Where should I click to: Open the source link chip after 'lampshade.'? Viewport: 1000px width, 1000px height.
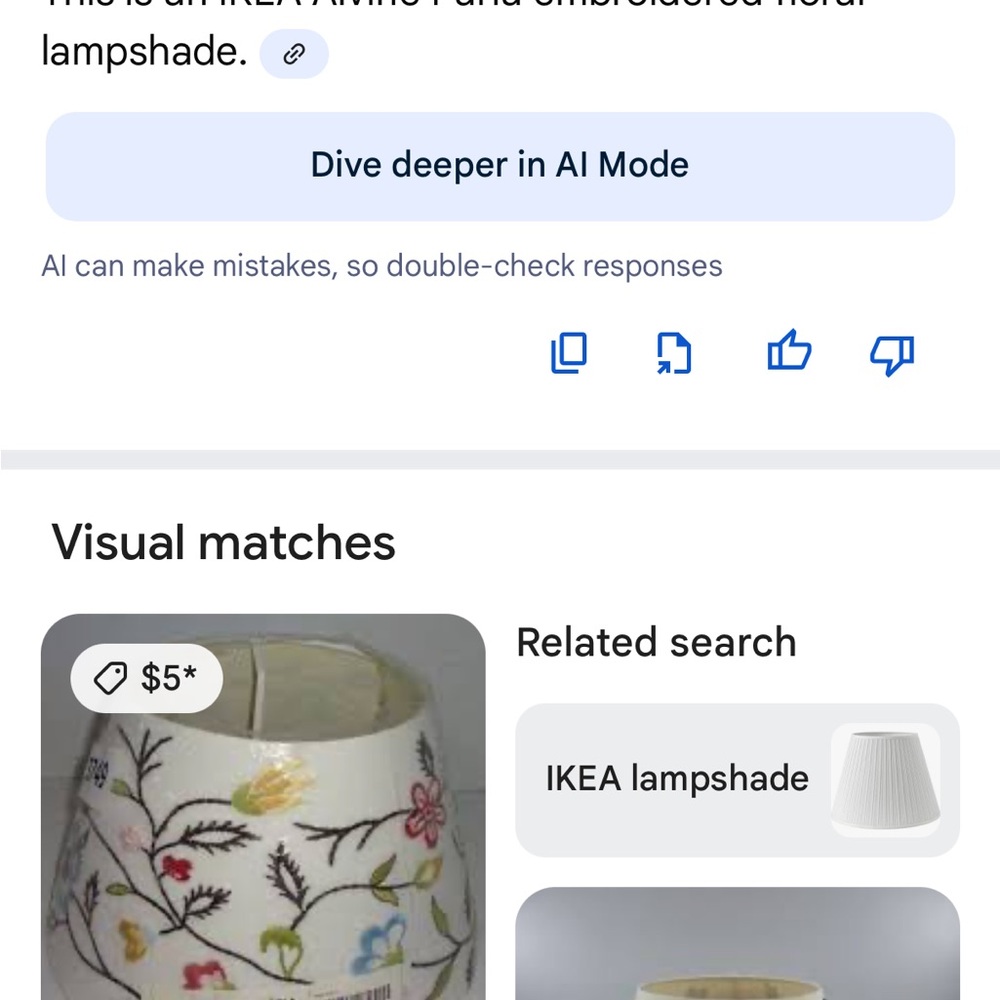click(x=294, y=54)
